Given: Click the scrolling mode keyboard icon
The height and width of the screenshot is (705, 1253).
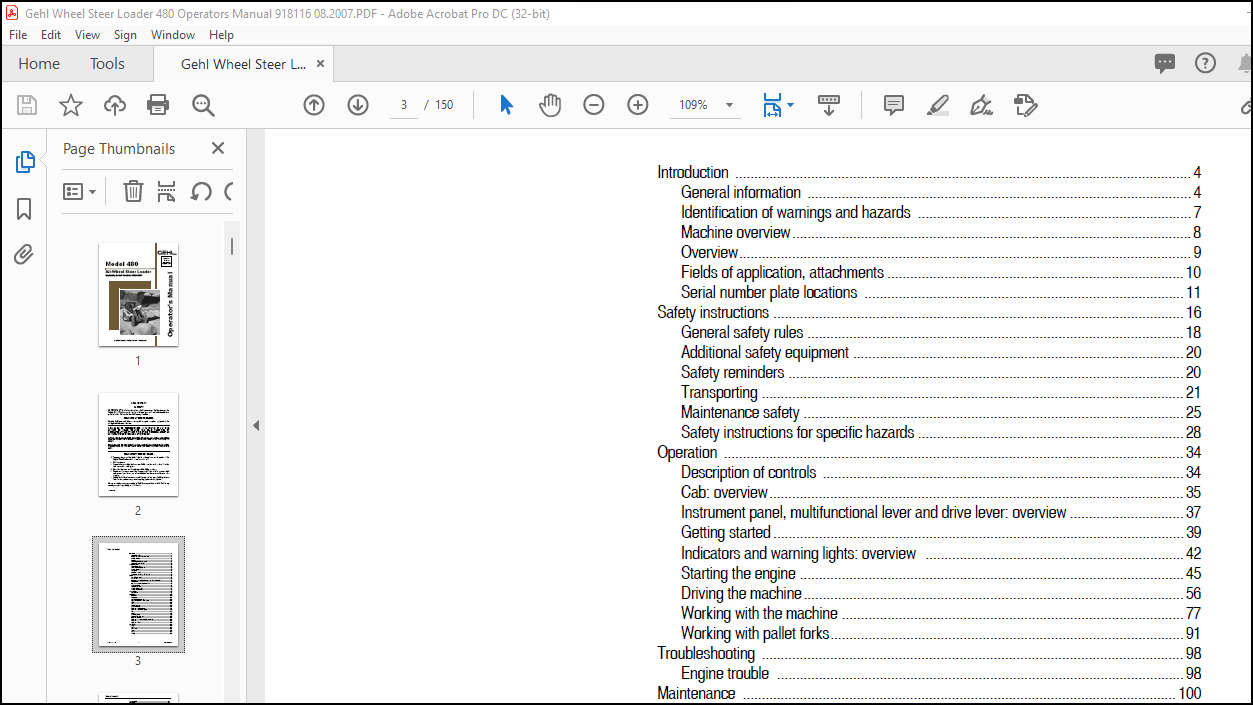Looking at the screenshot, I should click(829, 105).
